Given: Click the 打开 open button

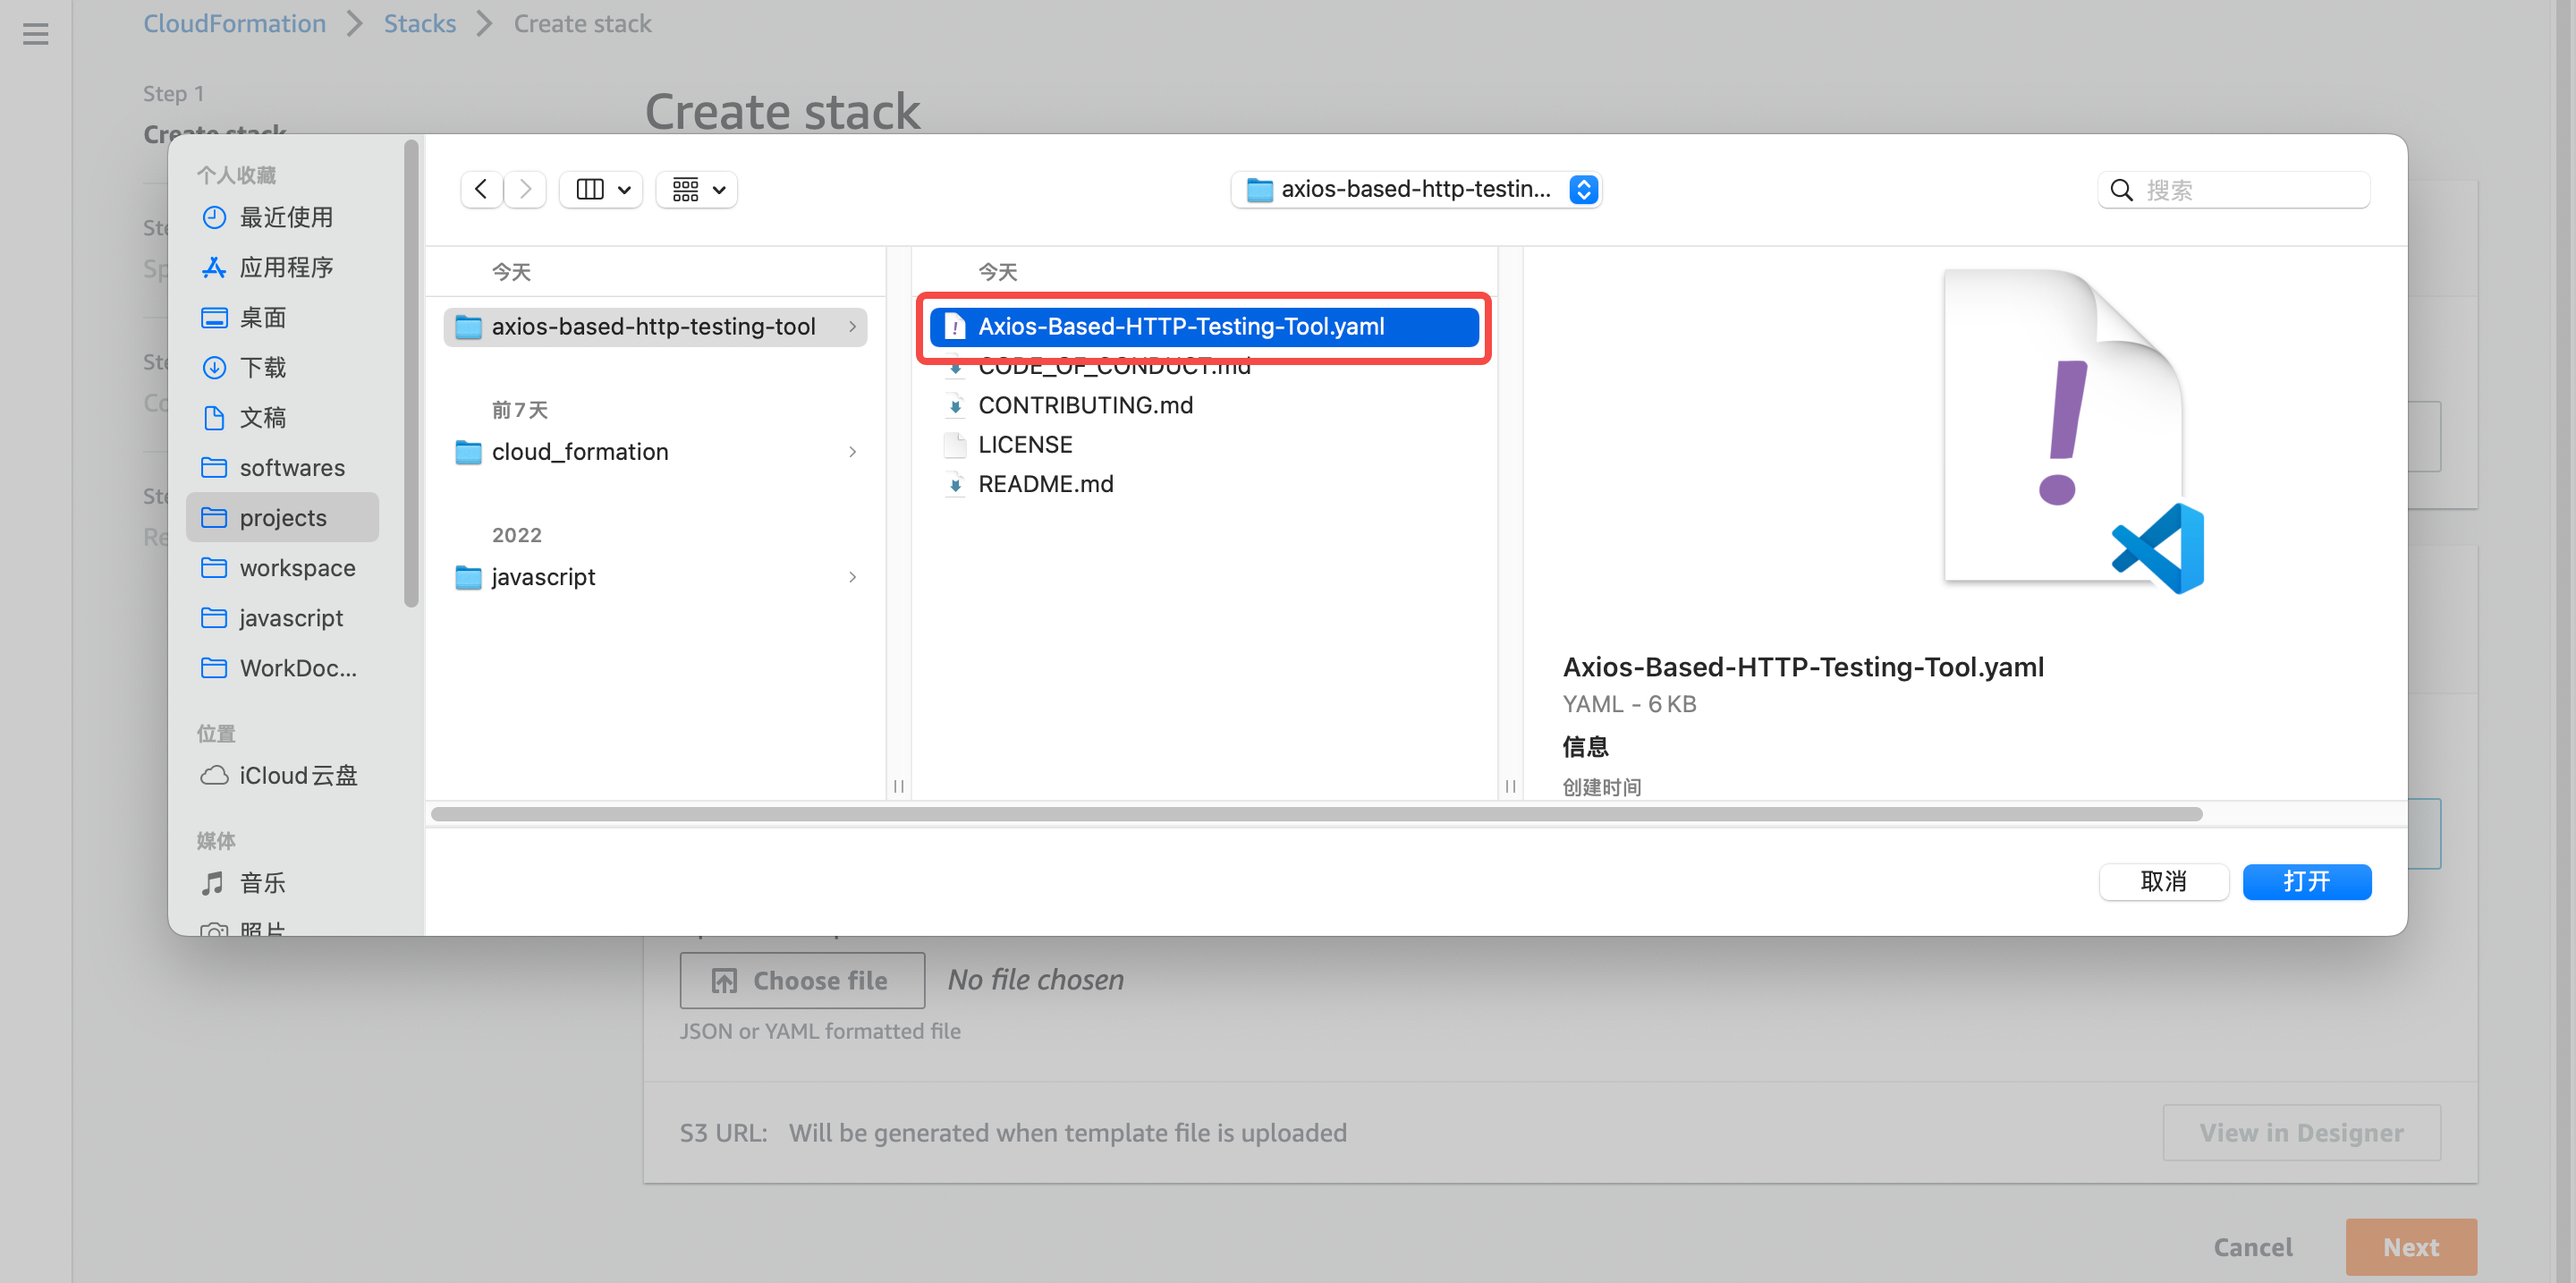Looking at the screenshot, I should [2307, 881].
